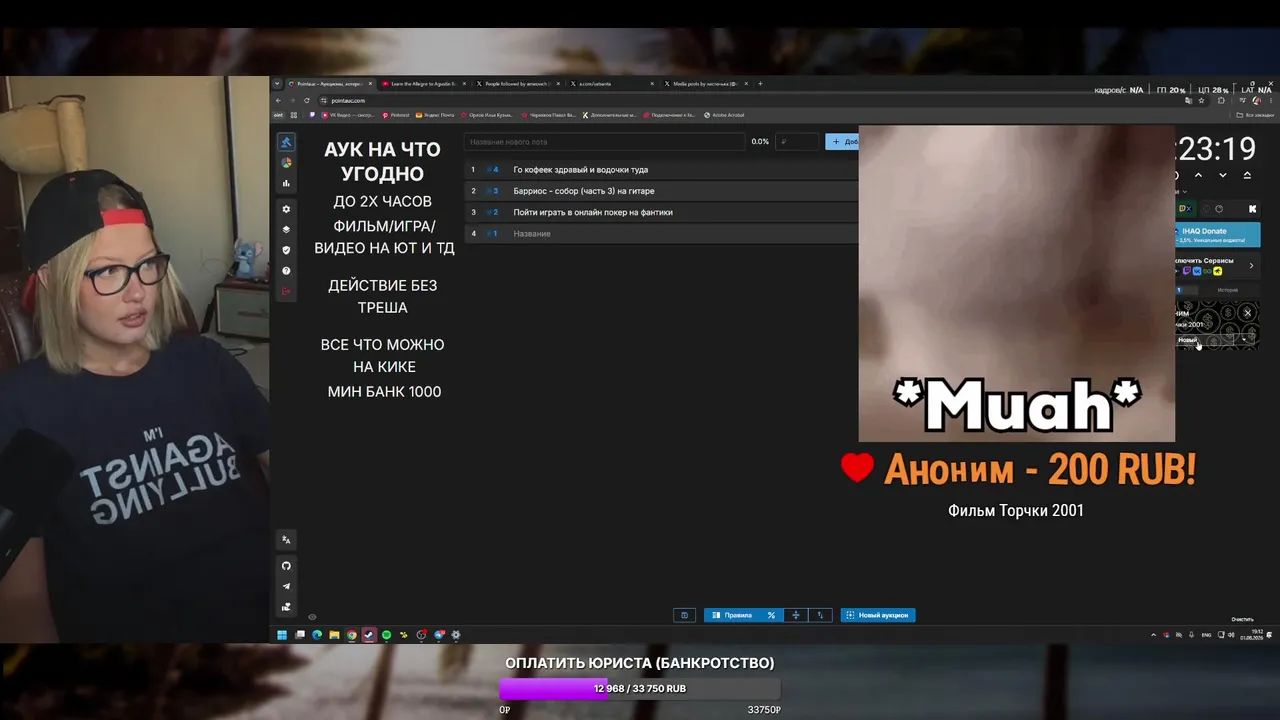Open File Explorer from the taskbar
The width and height of the screenshot is (1280, 720).
(x=334, y=635)
